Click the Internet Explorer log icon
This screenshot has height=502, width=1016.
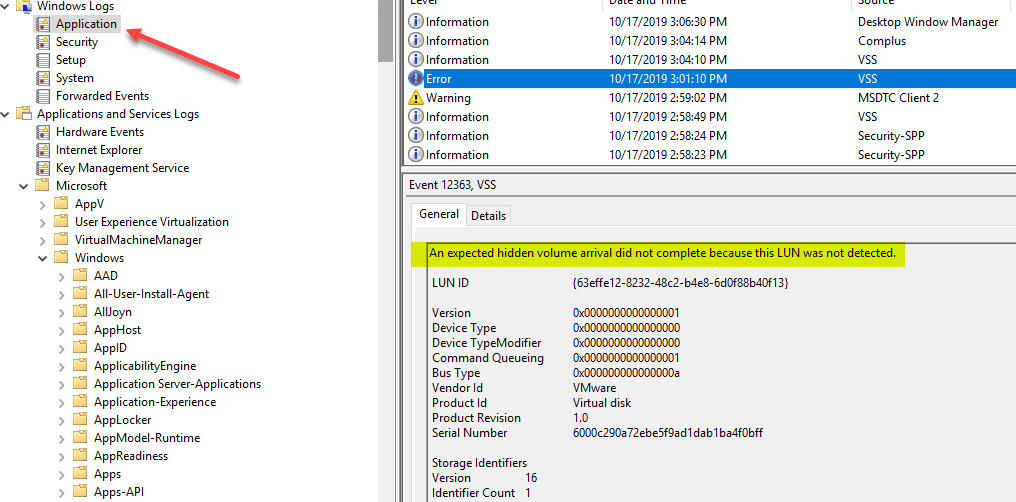click(43, 150)
